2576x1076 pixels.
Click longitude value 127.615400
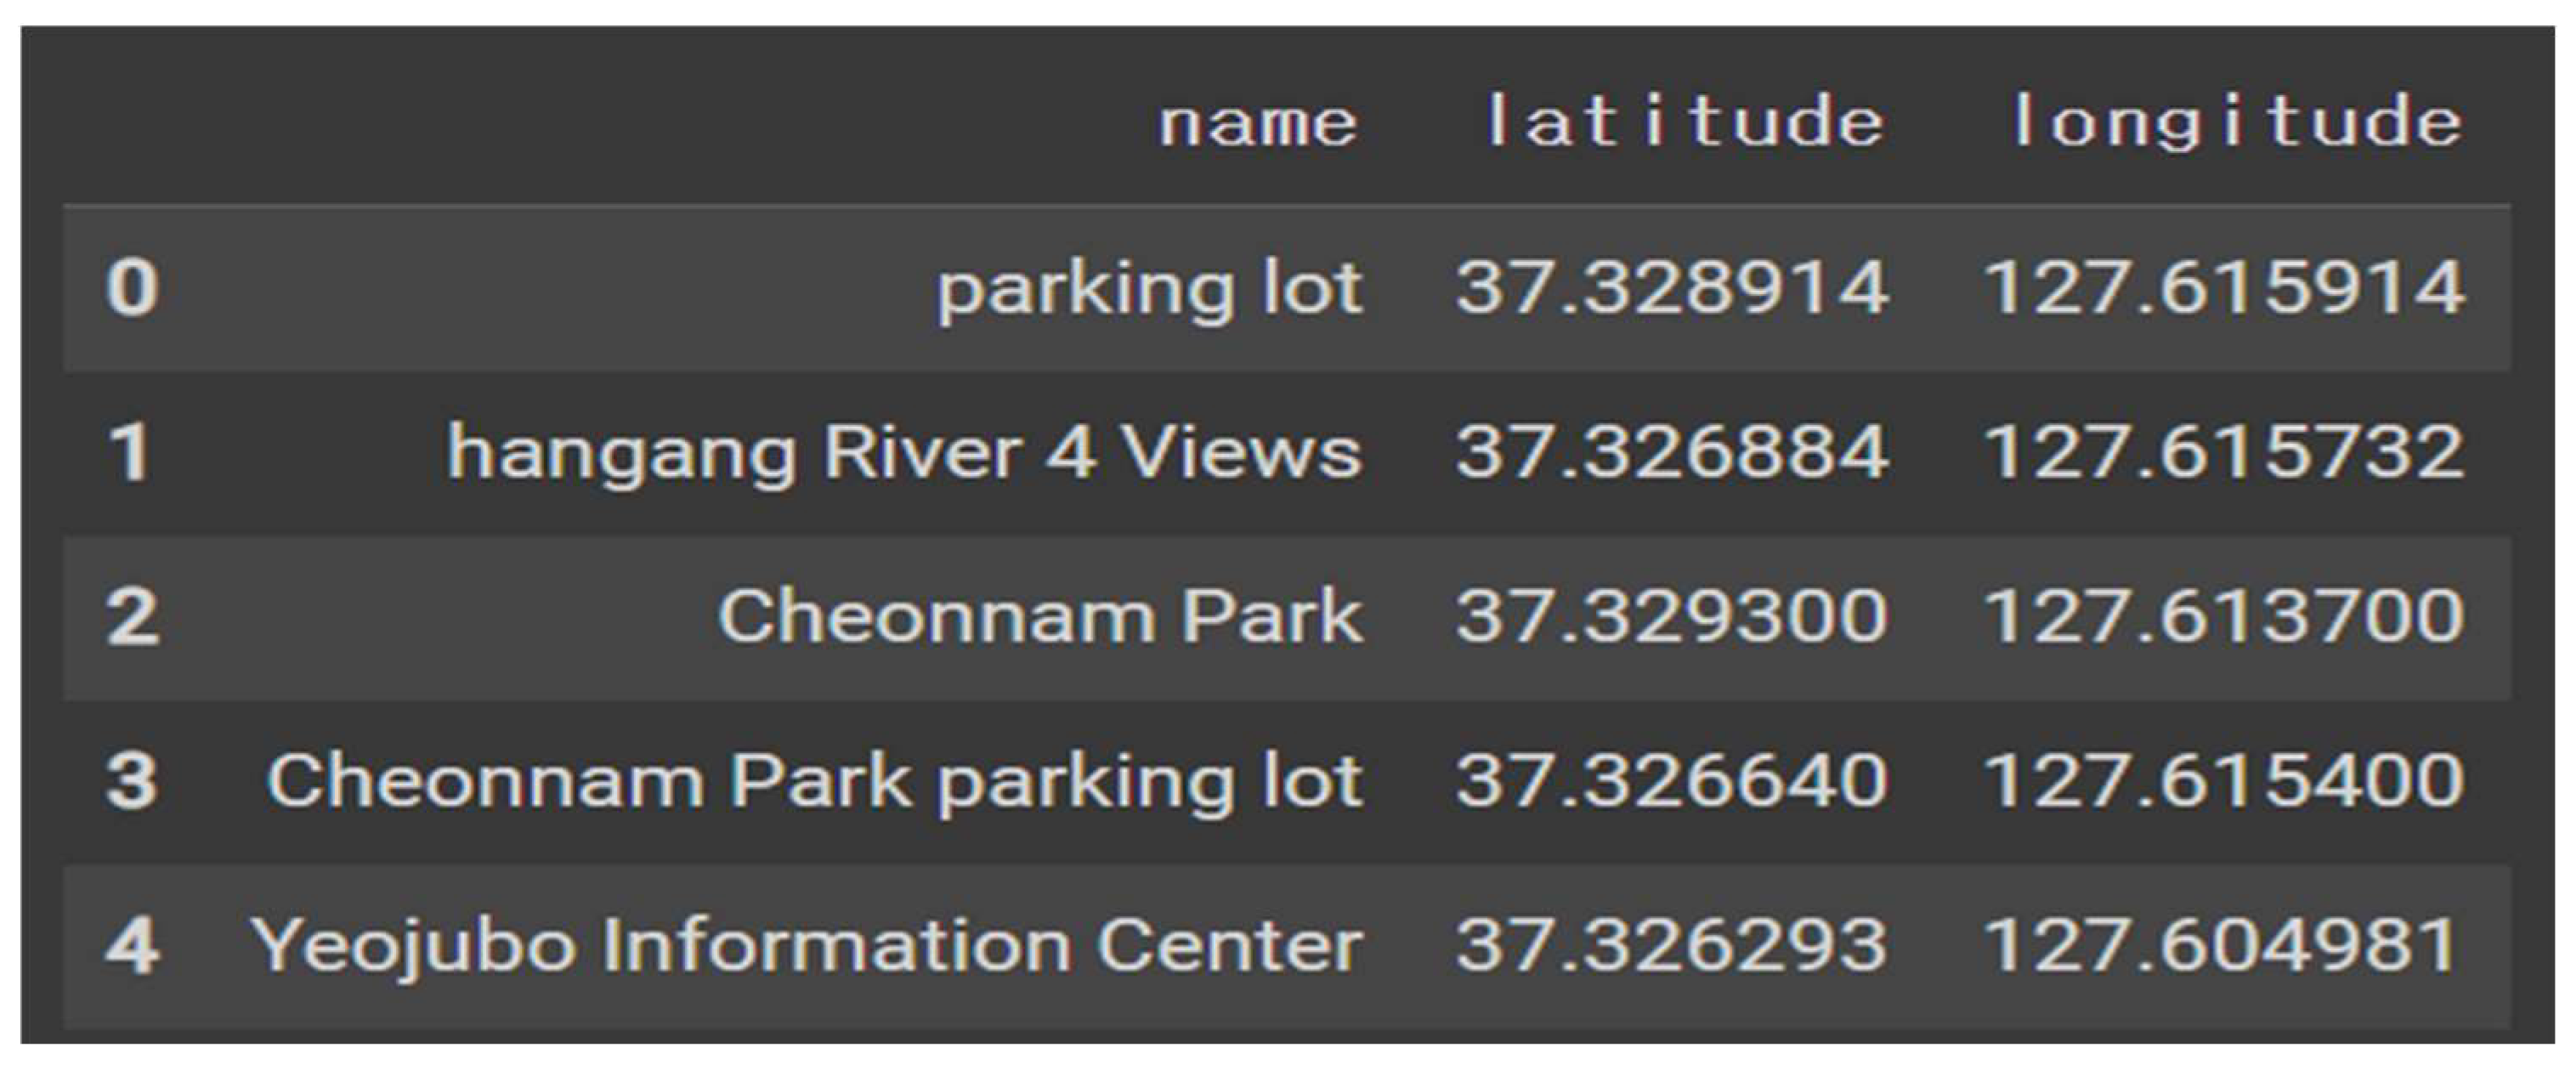(2224, 780)
